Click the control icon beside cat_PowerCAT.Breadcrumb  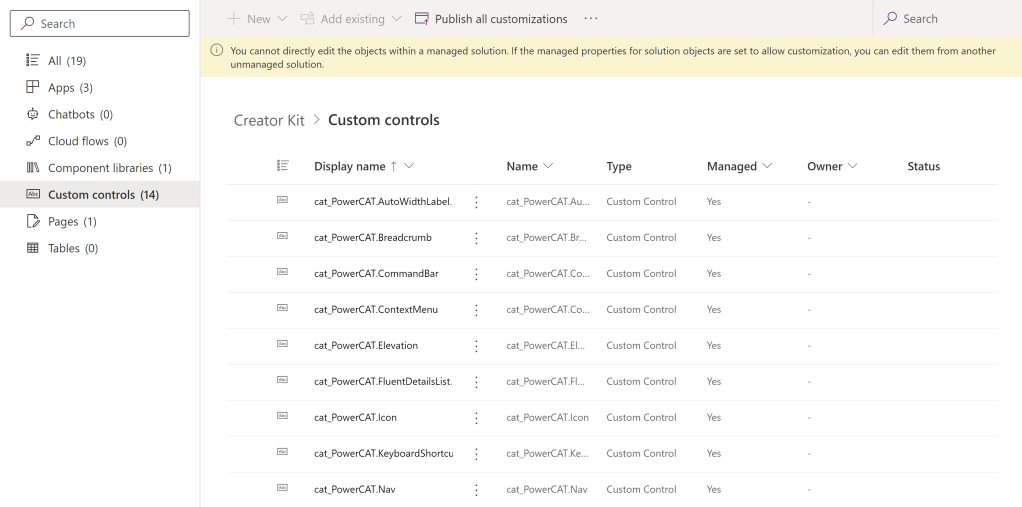tap(282, 237)
